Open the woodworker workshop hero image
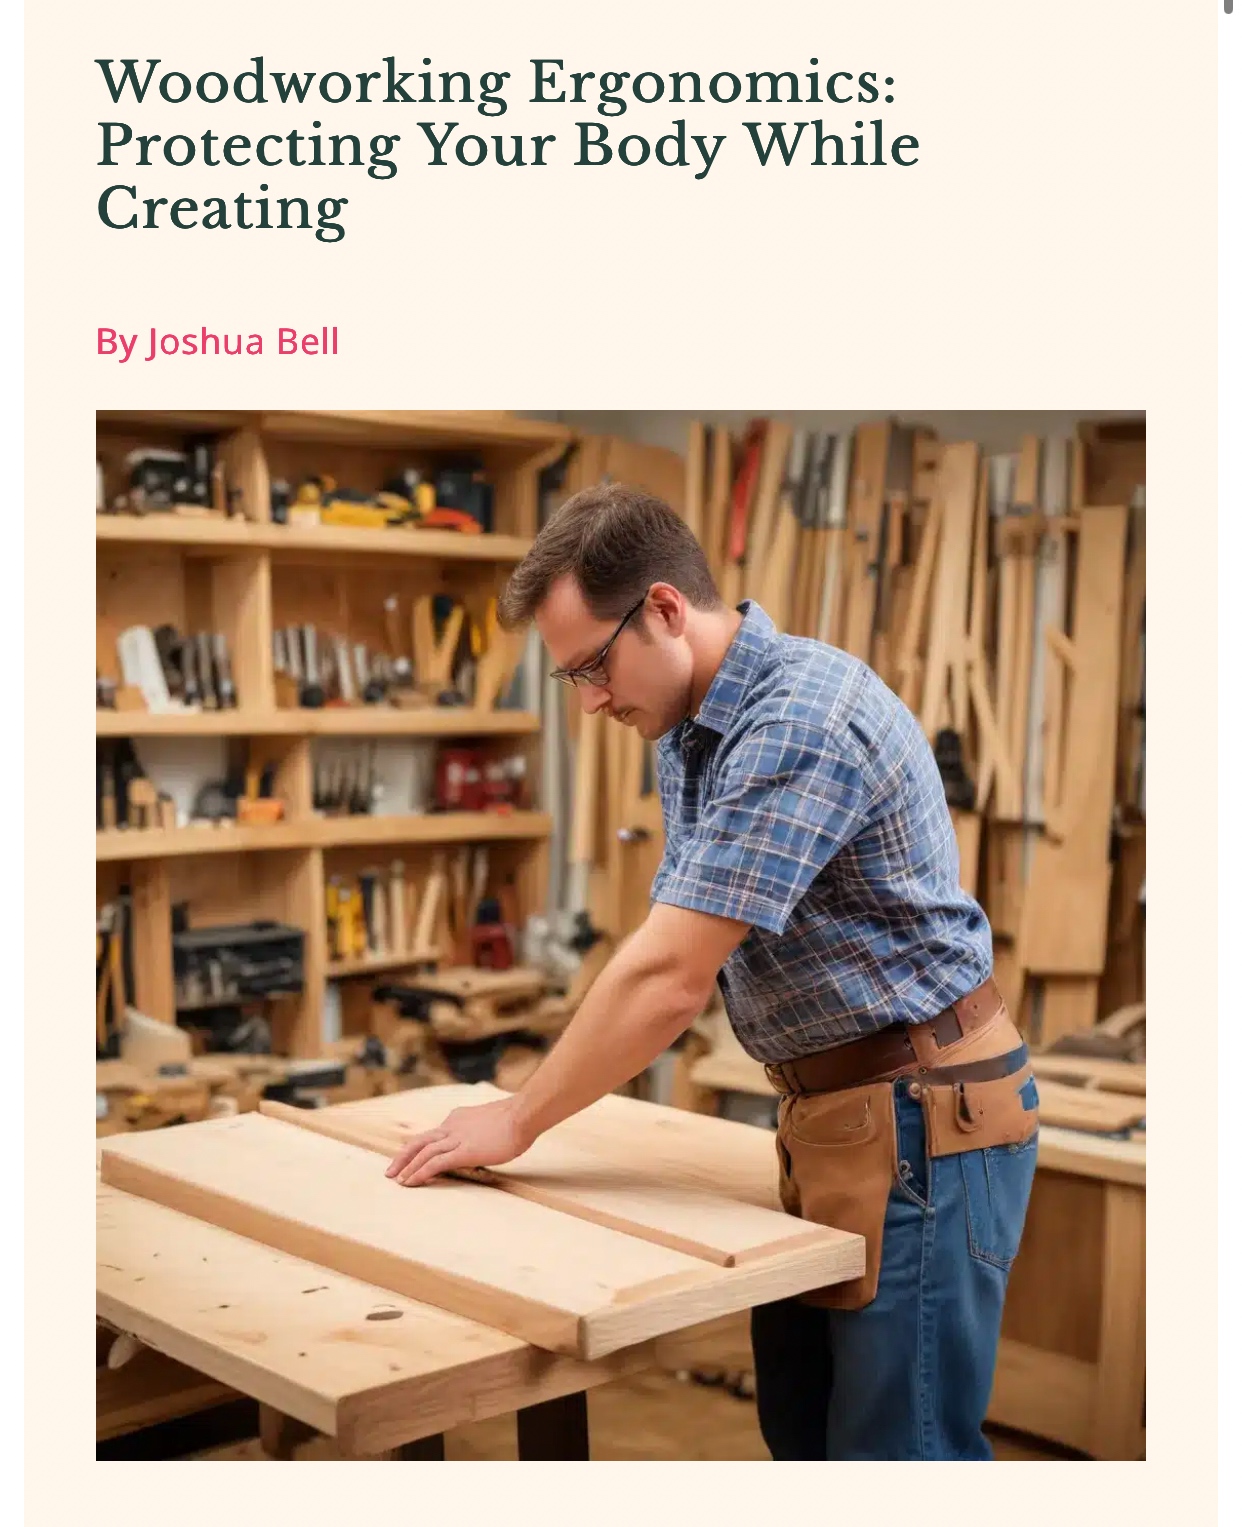1242x1527 pixels. [x=621, y=935]
